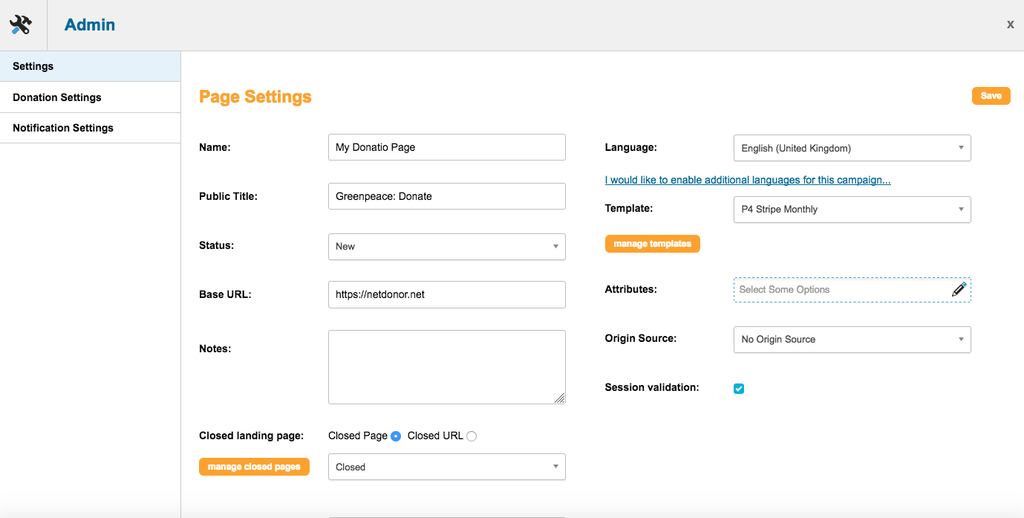This screenshot has width=1024, height=518.
Task: Click the manage templates button
Action: tap(652, 244)
